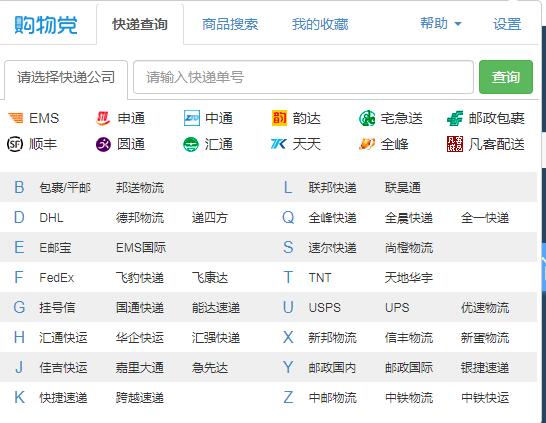Choose FedEx in the F row
Screen dimensions: 546x423
tap(56, 278)
